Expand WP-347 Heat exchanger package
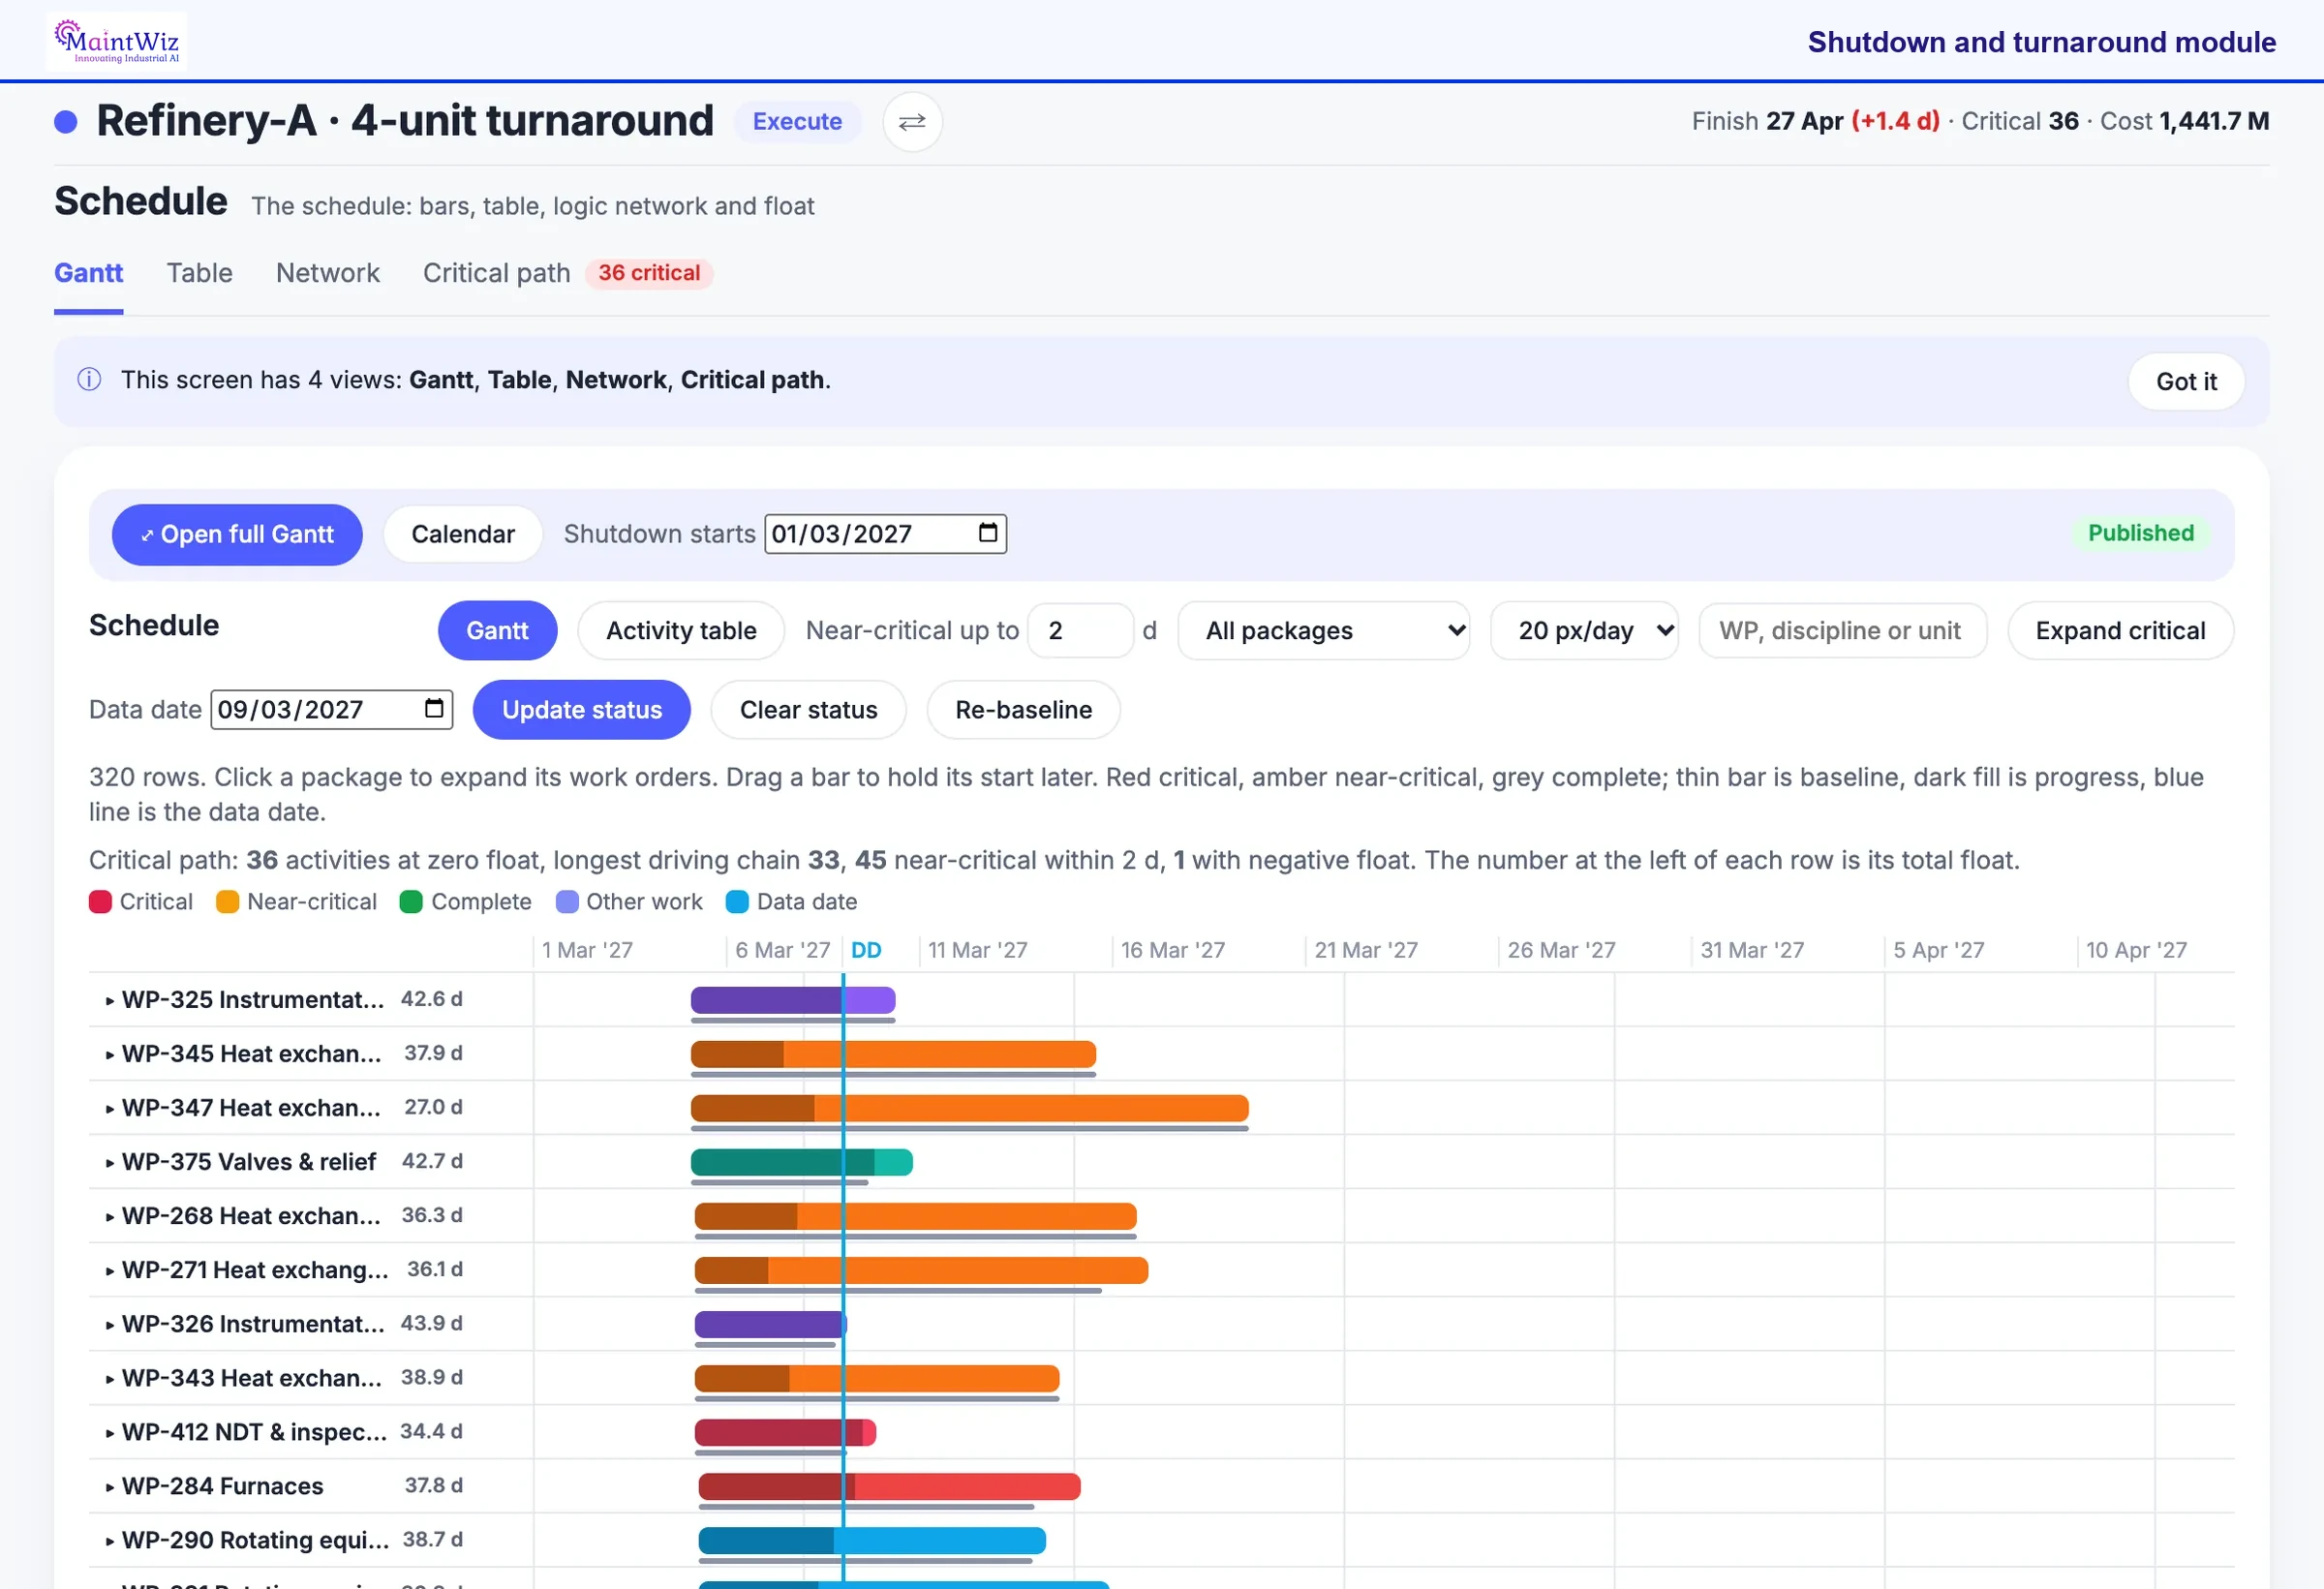This screenshot has width=2324, height=1589. [x=109, y=1108]
